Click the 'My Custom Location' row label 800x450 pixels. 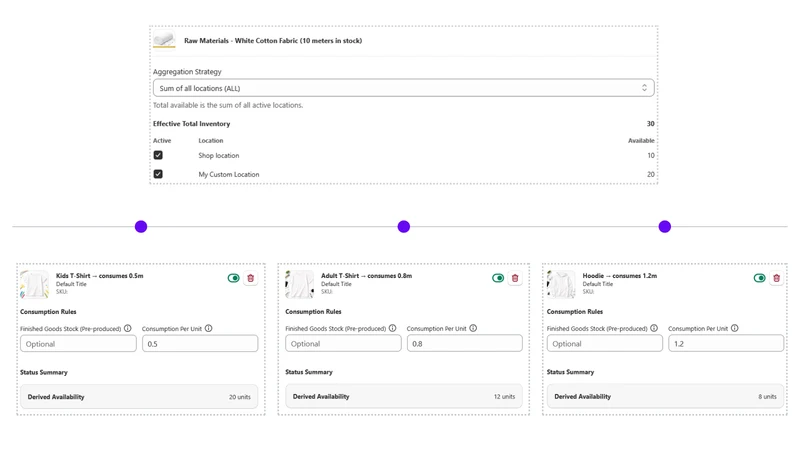(x=229, y=174)
